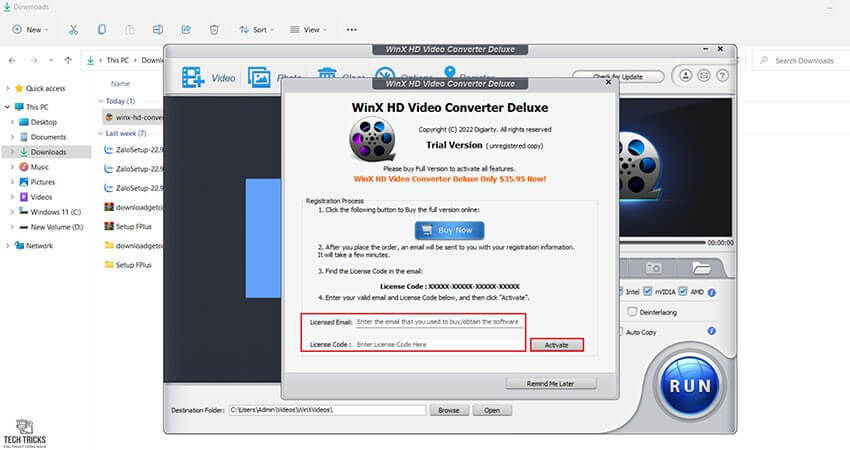Click the Buy Now button
This screenshot has width=850, height=450.
[449, 230]
